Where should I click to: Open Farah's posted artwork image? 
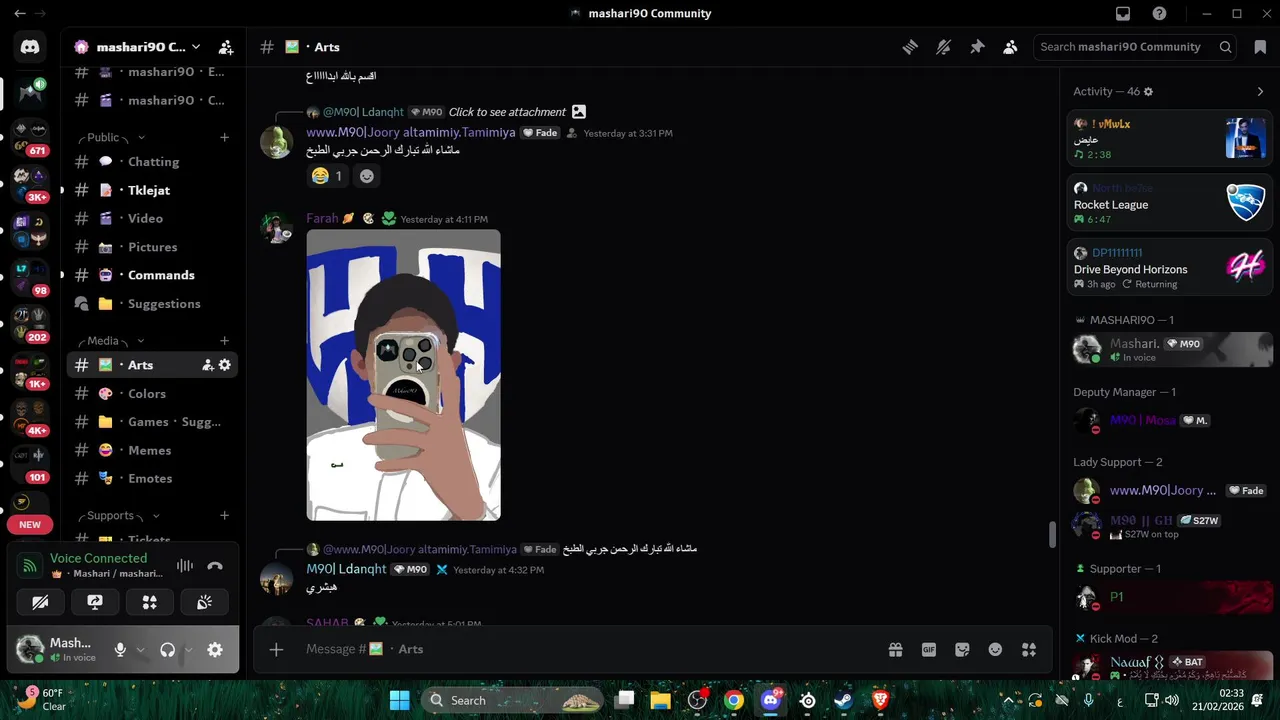(403, 375)
